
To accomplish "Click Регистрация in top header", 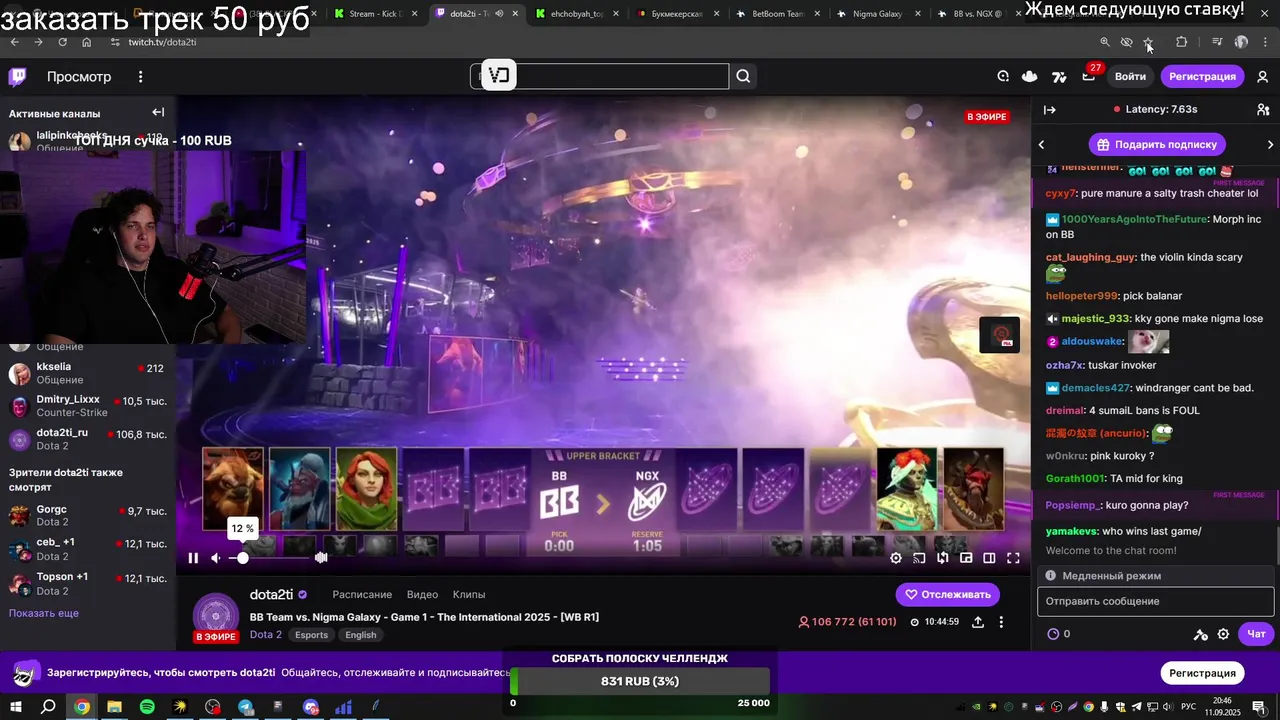I will (1202, 76).
